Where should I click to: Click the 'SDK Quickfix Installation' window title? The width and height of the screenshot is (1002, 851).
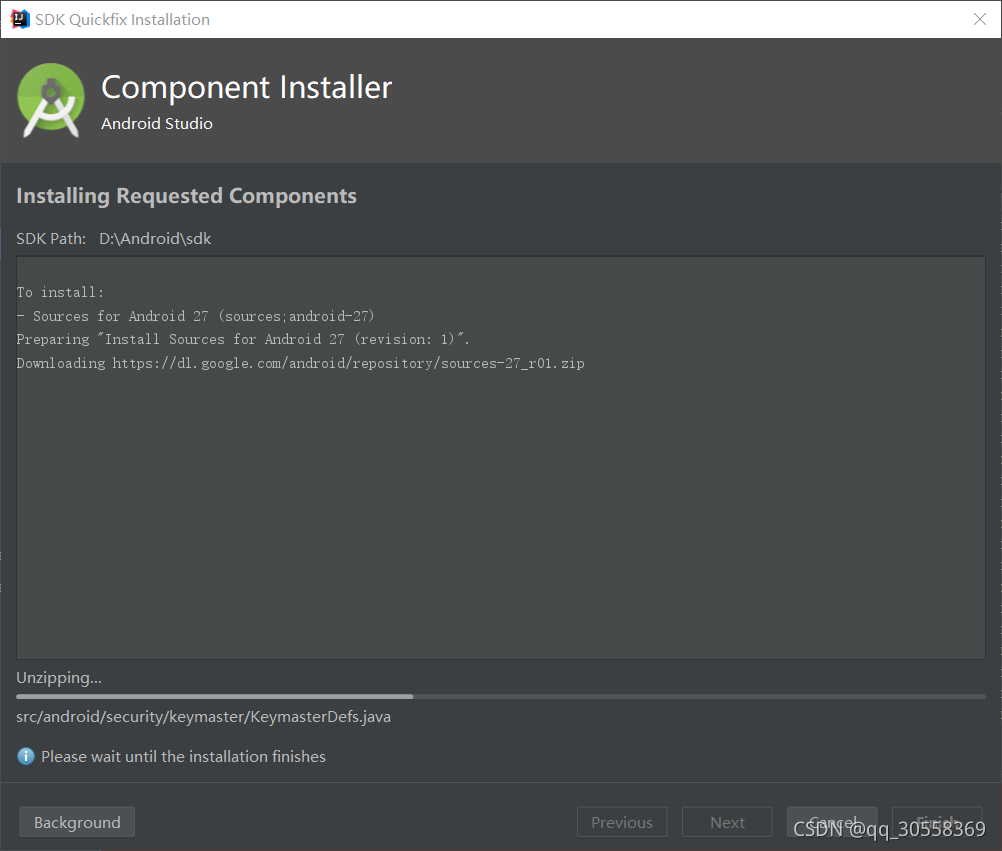pos(122,20)
